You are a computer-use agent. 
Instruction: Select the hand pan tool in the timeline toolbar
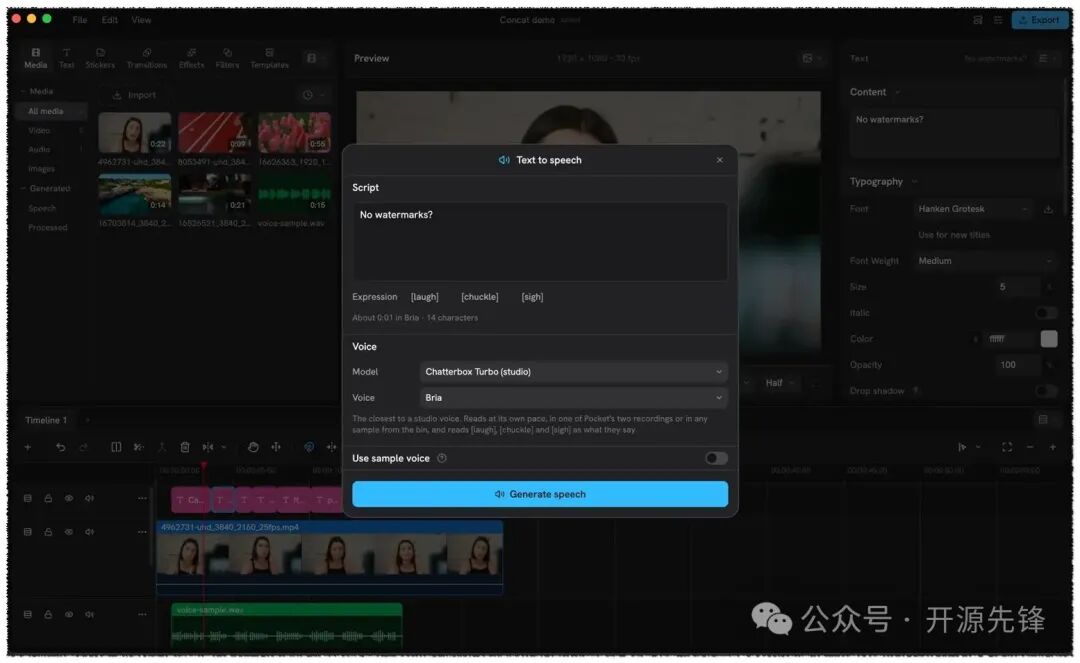(253, 447)
